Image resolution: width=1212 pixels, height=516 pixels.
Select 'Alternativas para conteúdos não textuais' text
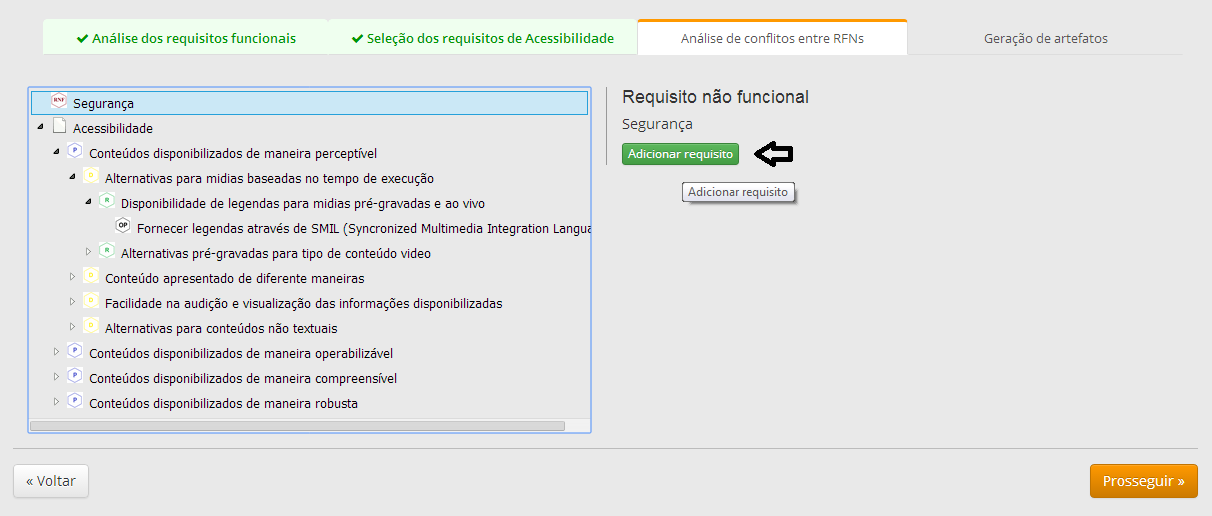coord(221,329)
